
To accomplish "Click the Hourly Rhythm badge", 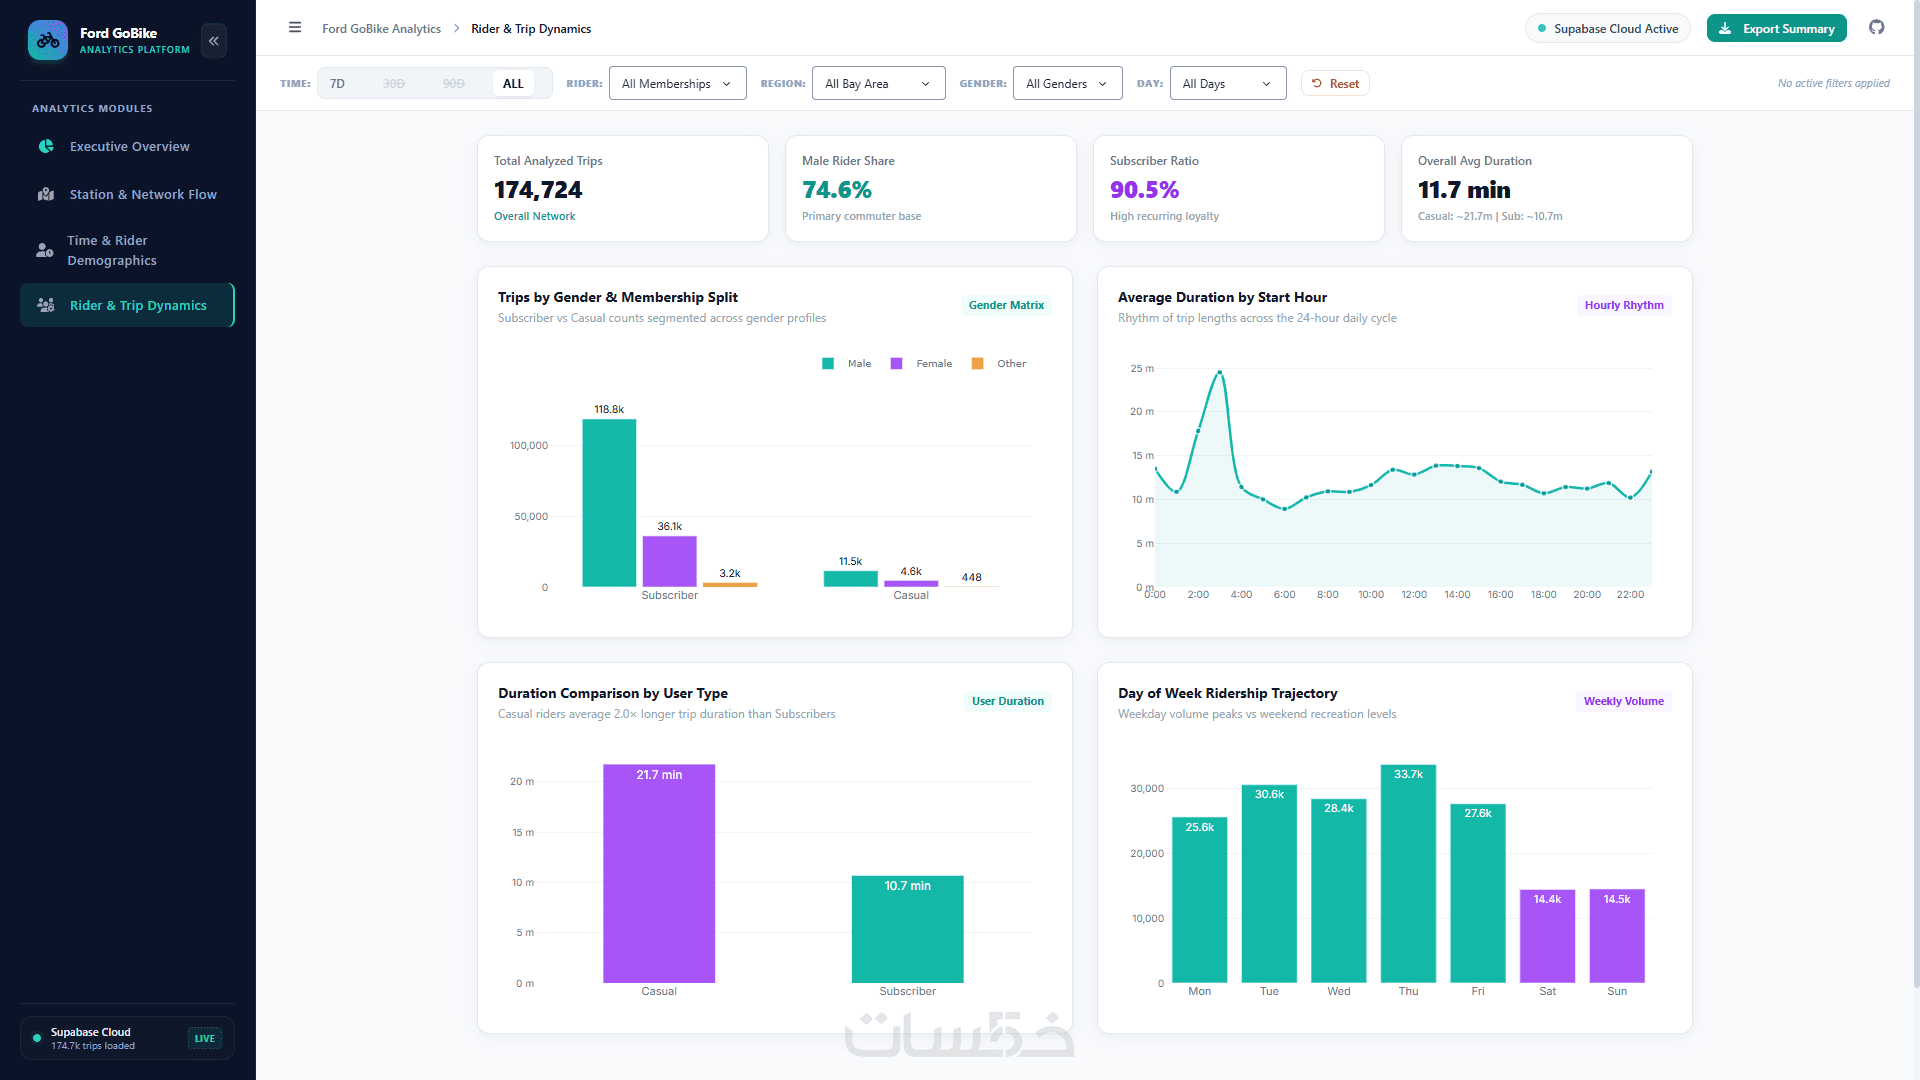I will pos(1624,305).
